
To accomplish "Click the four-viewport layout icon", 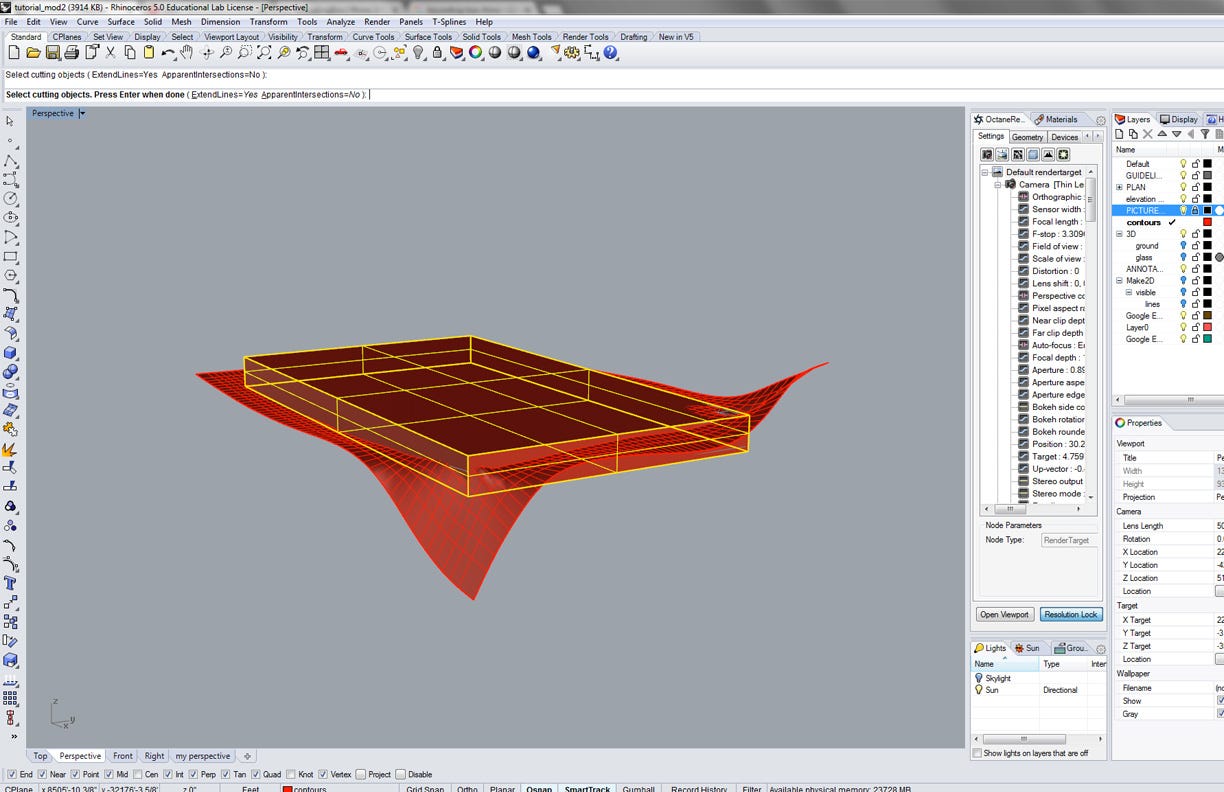I will 322,53.
